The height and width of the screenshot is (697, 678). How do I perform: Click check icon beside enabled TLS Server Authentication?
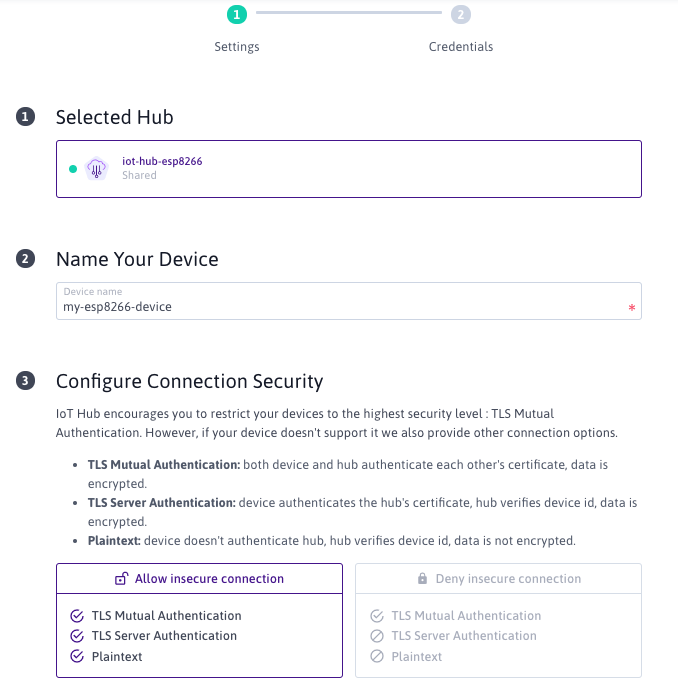click(77, 636)
